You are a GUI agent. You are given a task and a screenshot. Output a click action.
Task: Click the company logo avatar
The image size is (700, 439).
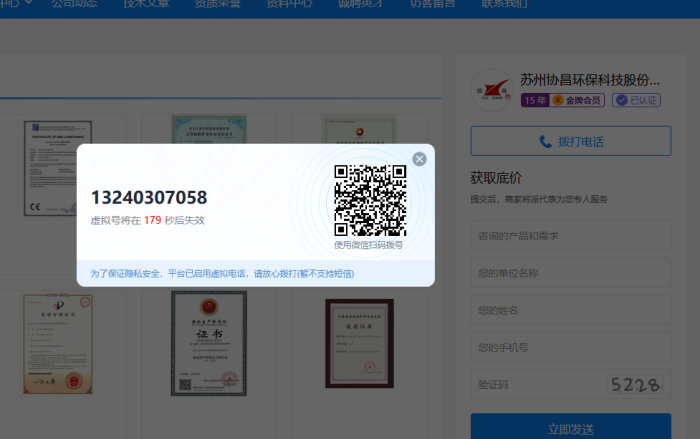pyautogui.click(x=491, y=89)
